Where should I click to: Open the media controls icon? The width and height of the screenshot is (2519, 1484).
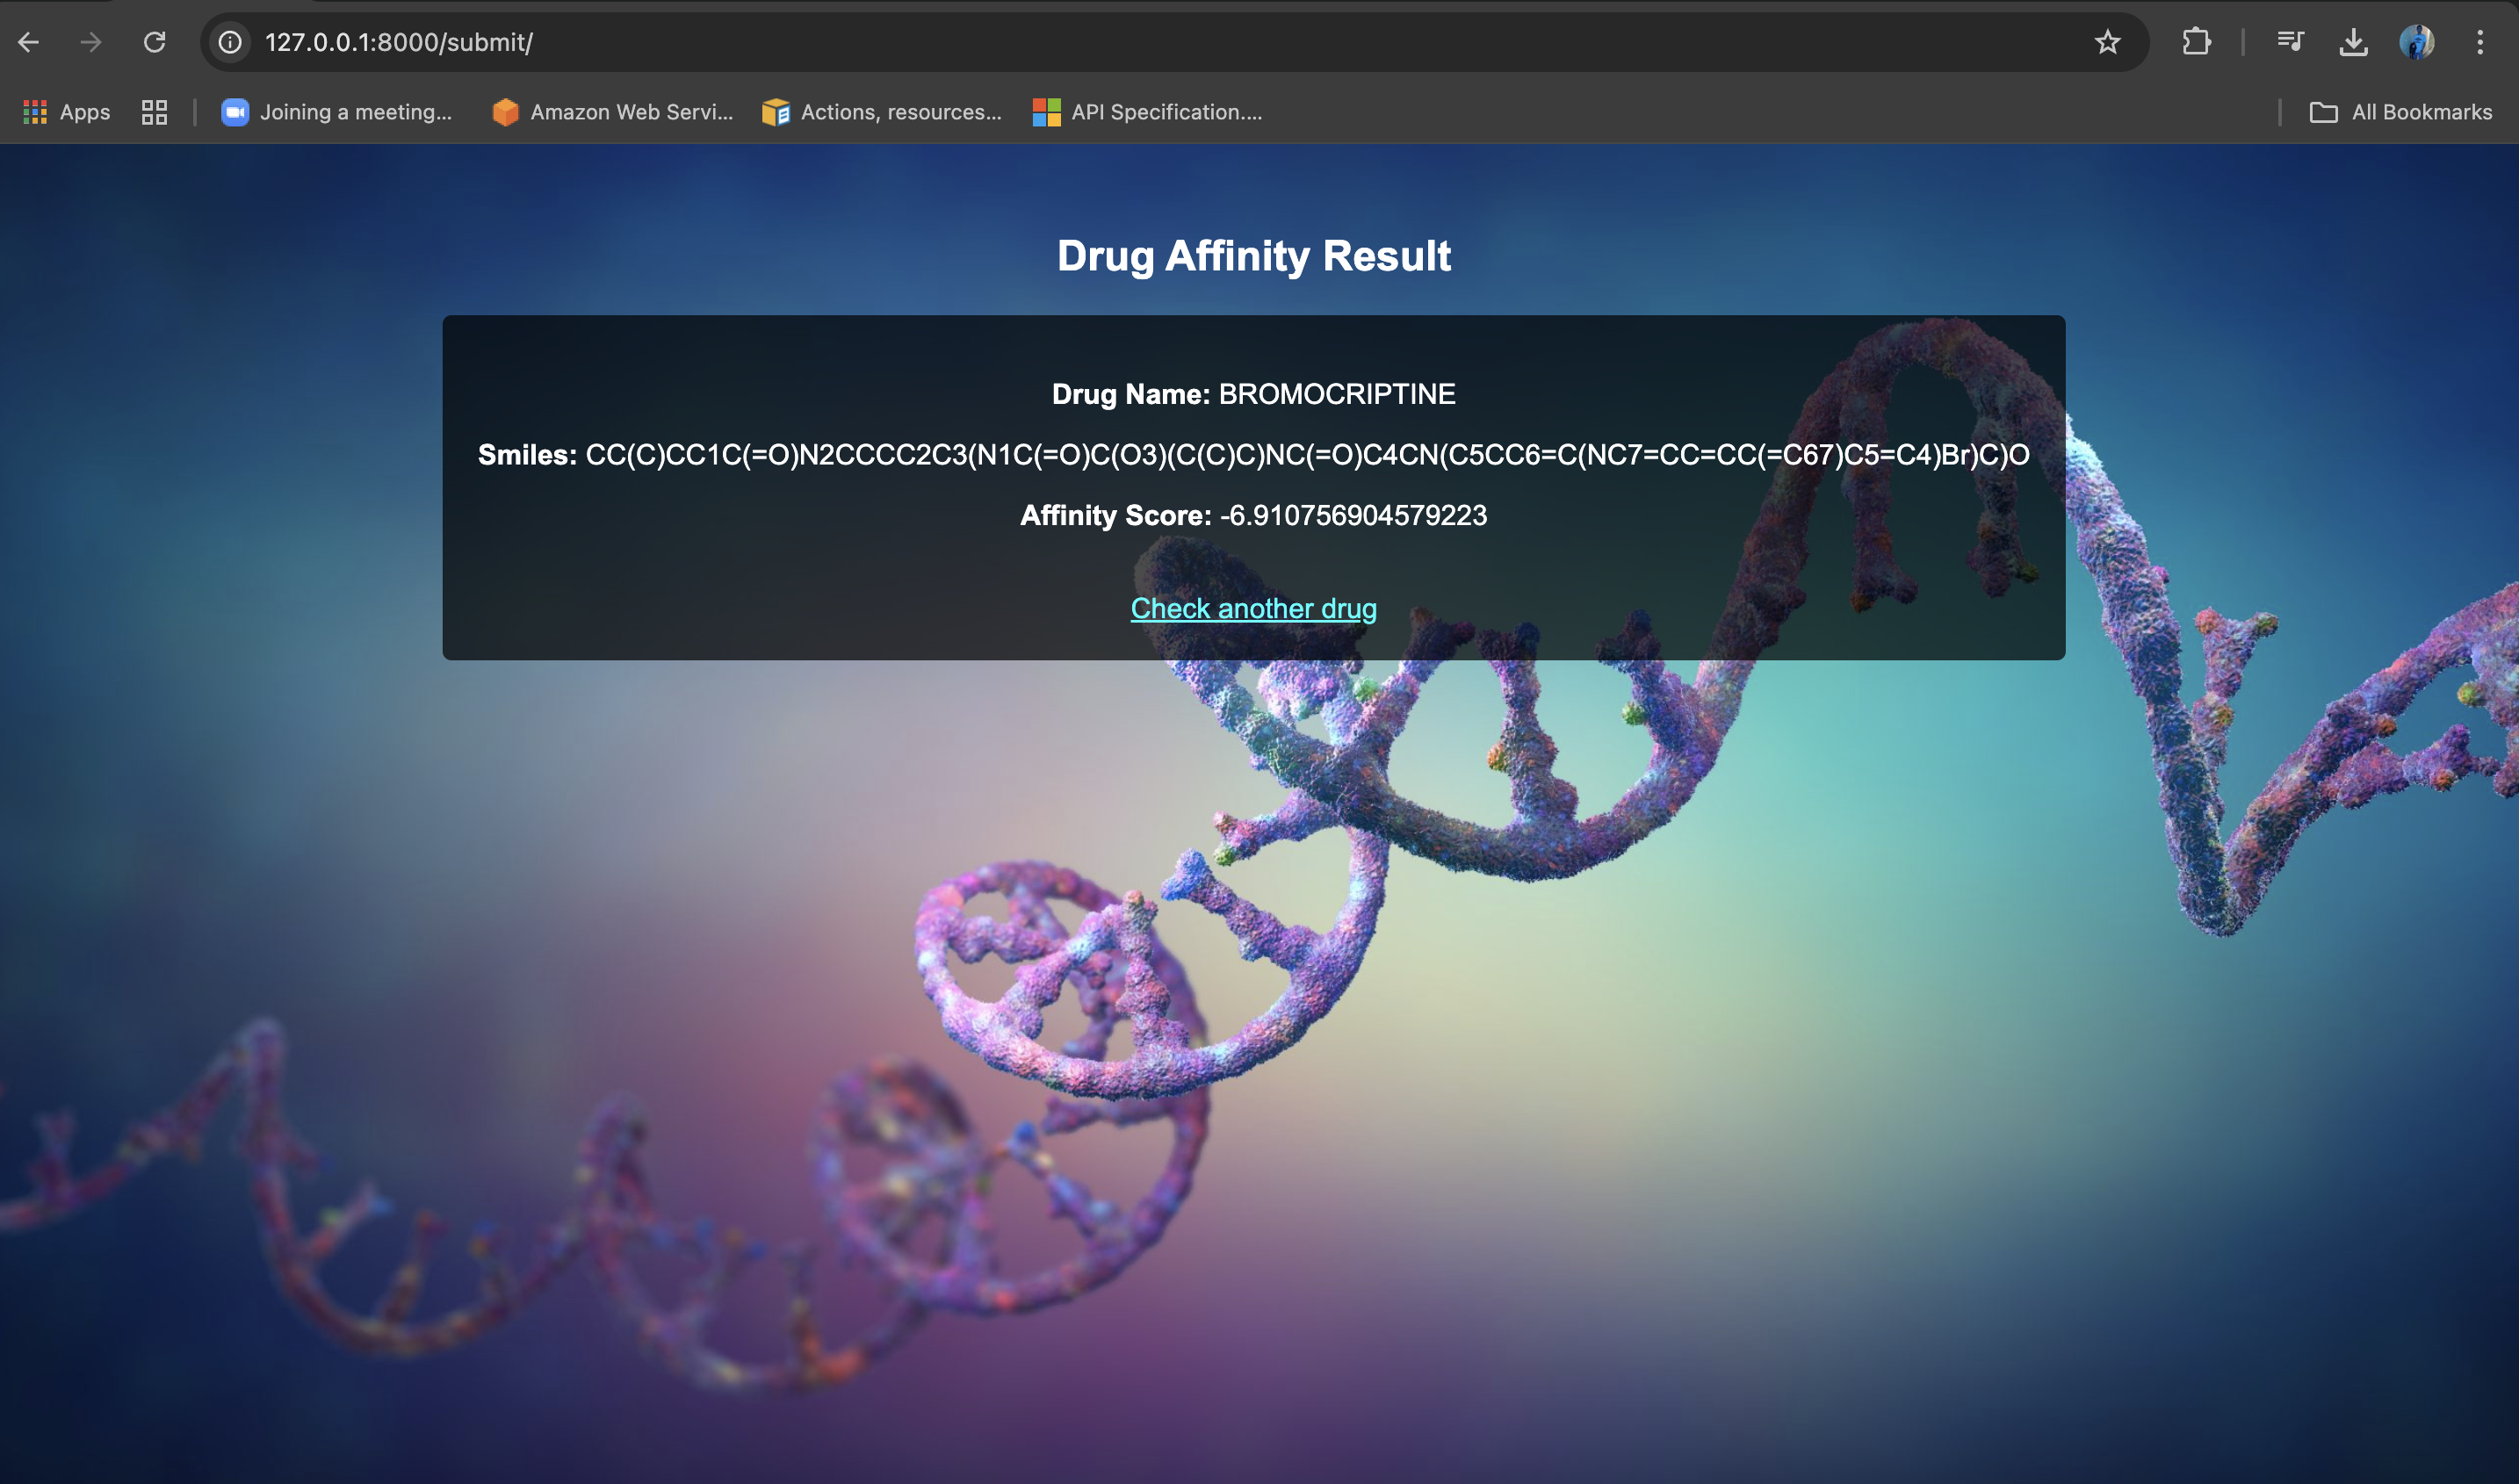(x=2290, y=42)
